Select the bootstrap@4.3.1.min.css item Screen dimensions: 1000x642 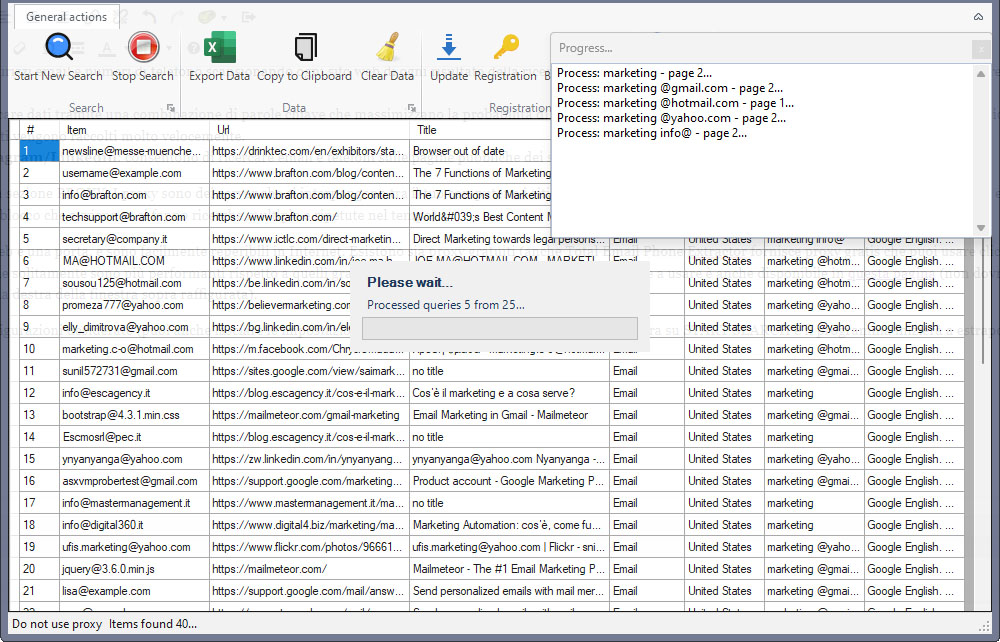135,415
